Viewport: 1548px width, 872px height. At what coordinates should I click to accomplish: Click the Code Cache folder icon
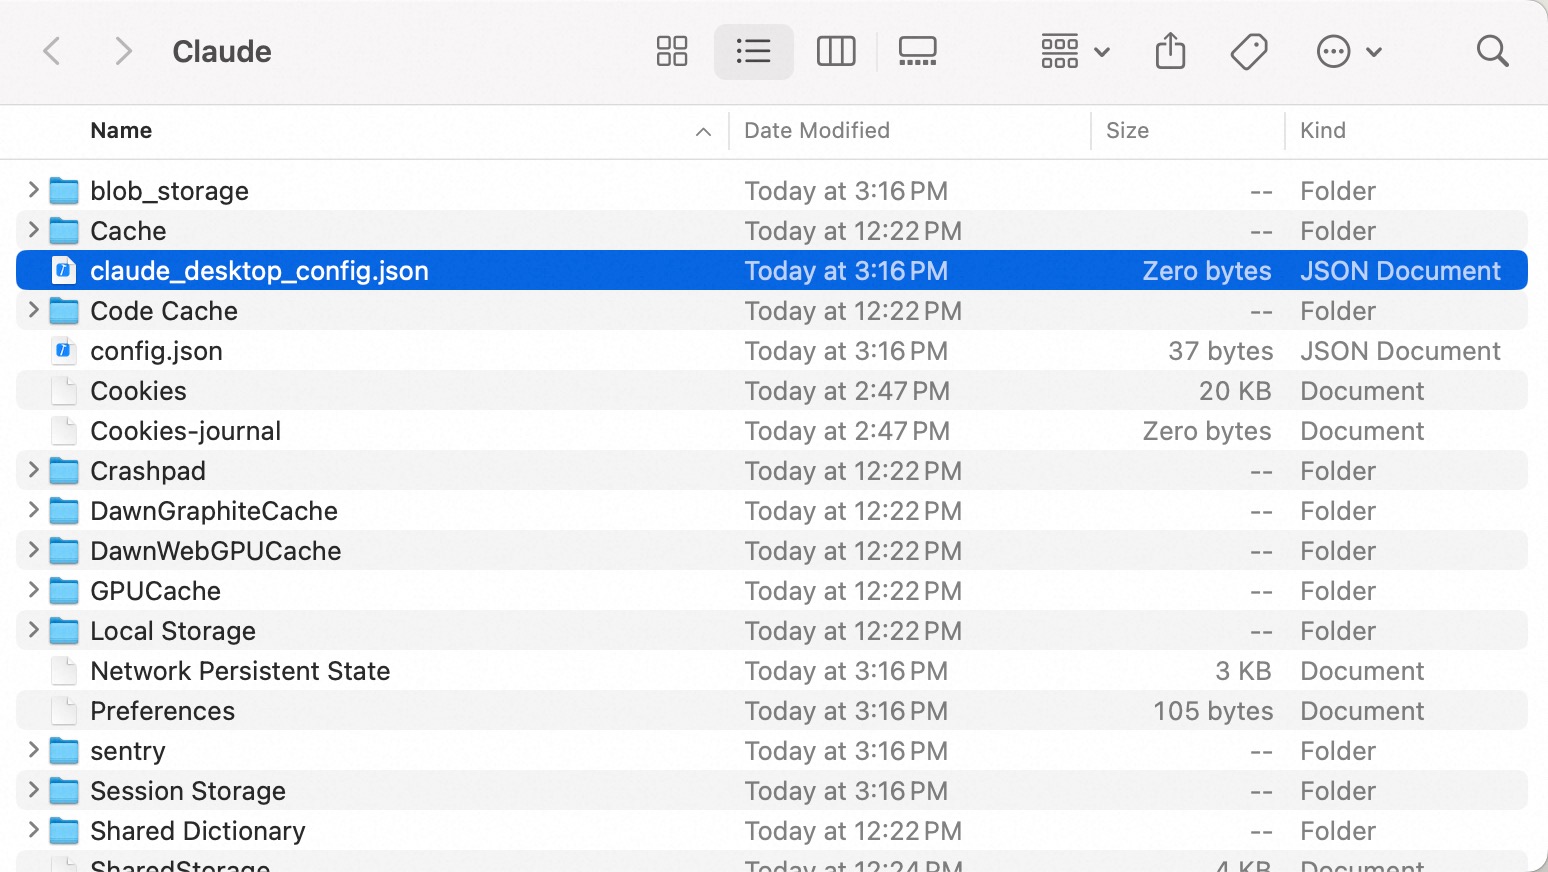[64, 310]
